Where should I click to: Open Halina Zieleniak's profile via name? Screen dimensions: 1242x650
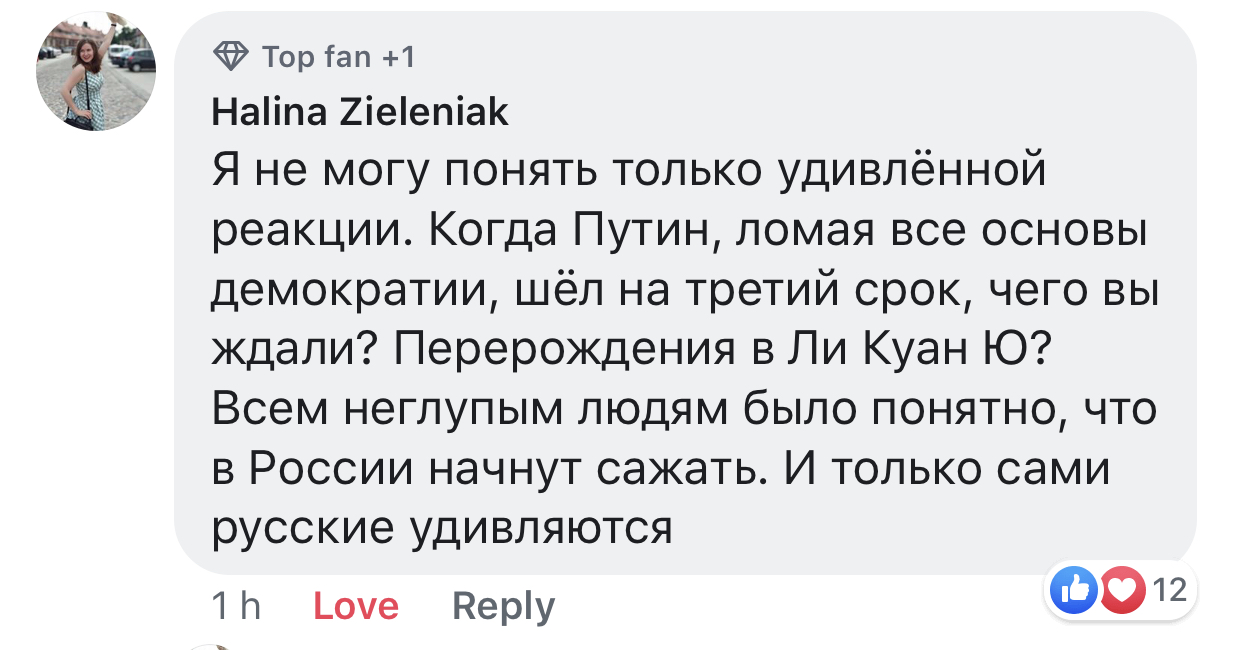coord(360,113)
